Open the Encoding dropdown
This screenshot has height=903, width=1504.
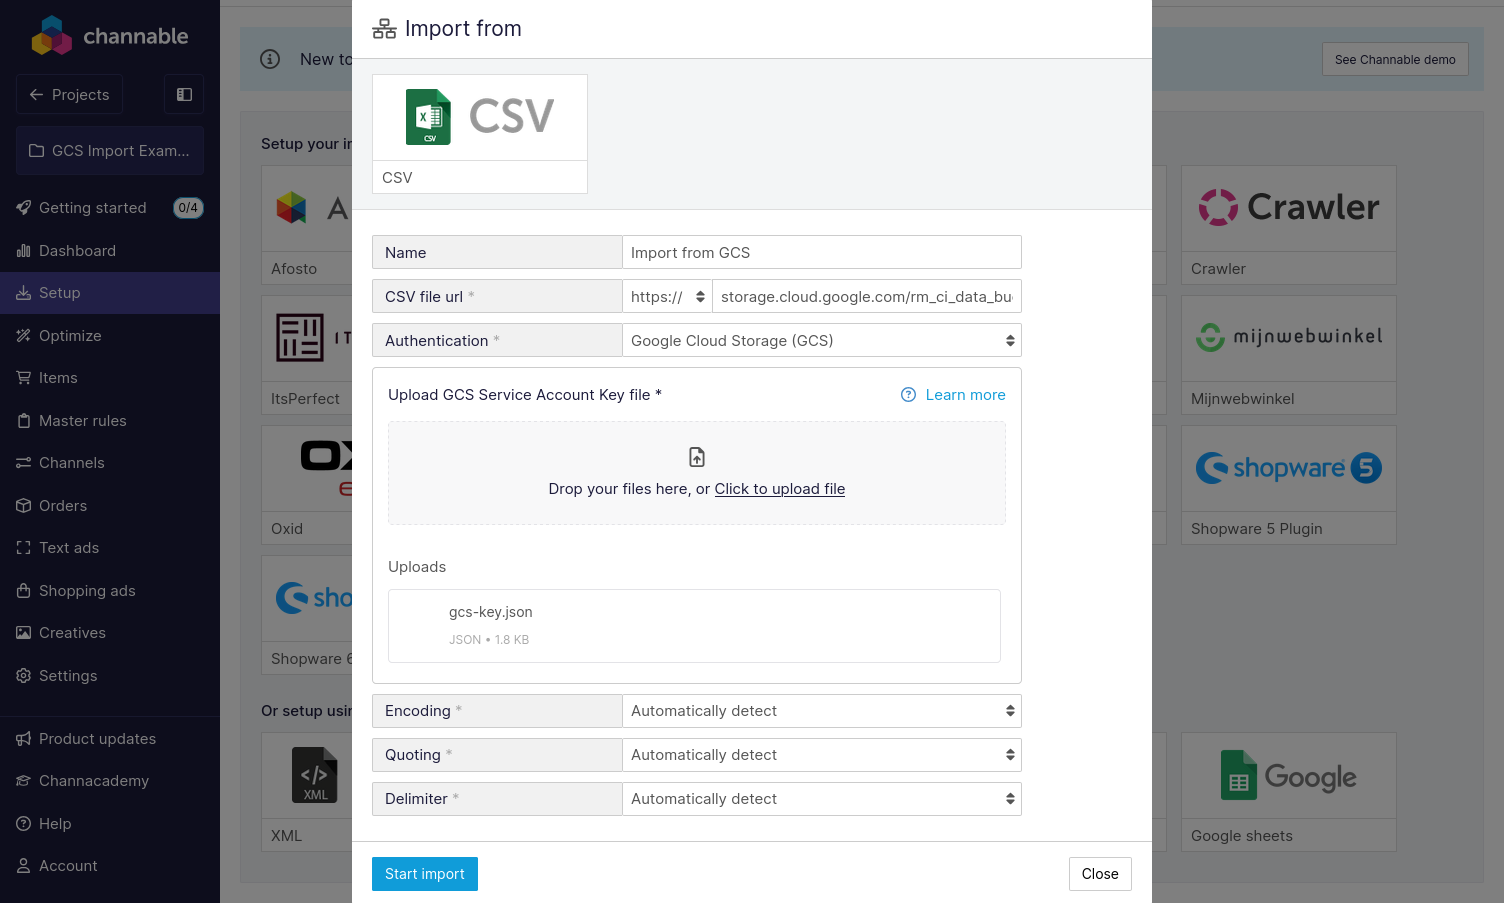click(821, 711)
